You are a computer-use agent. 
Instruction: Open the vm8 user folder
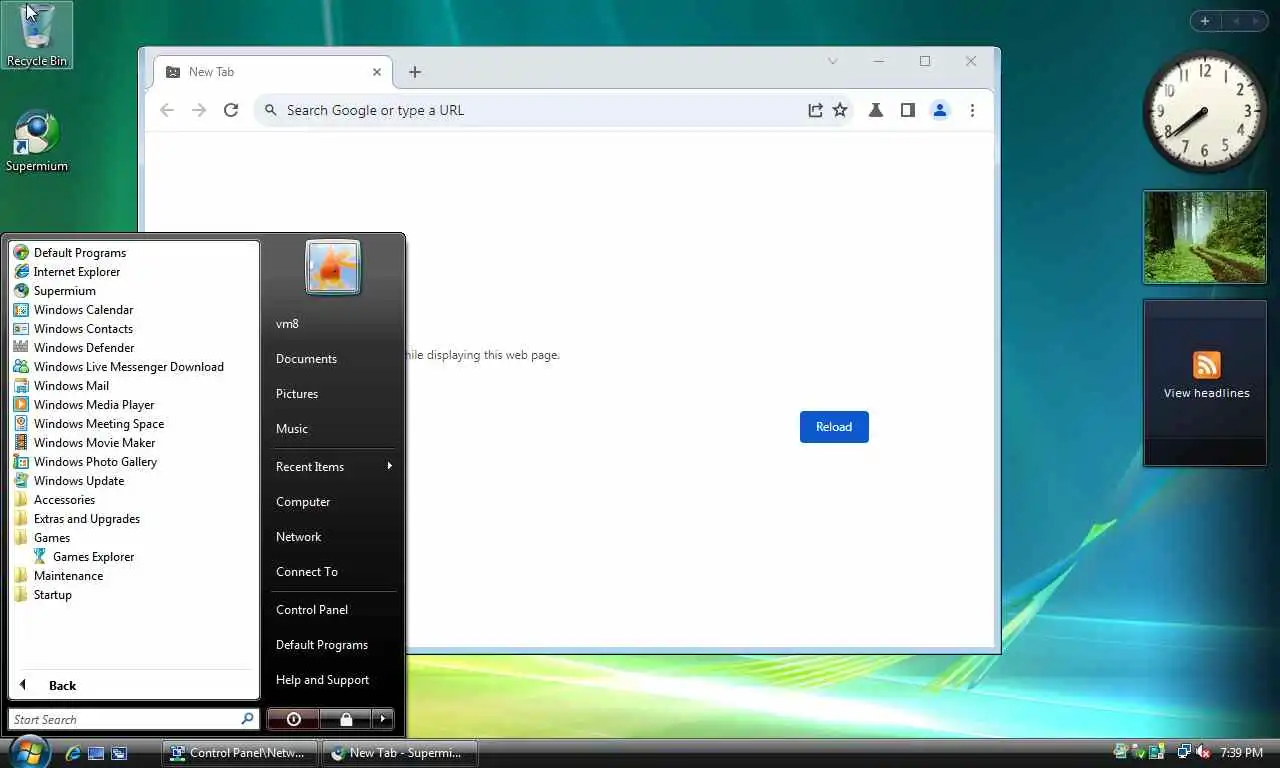287,324
